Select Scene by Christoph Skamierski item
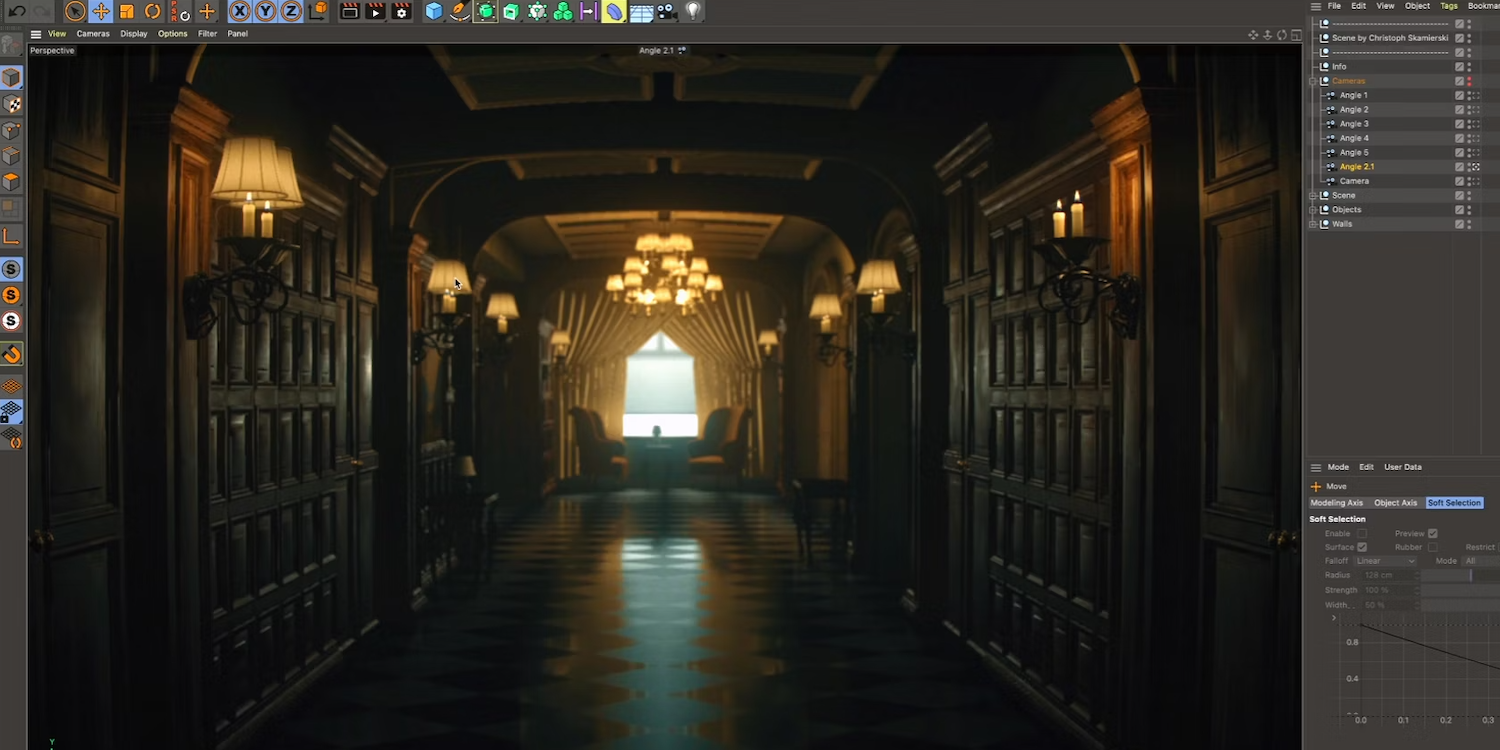 click(1390, 38)
